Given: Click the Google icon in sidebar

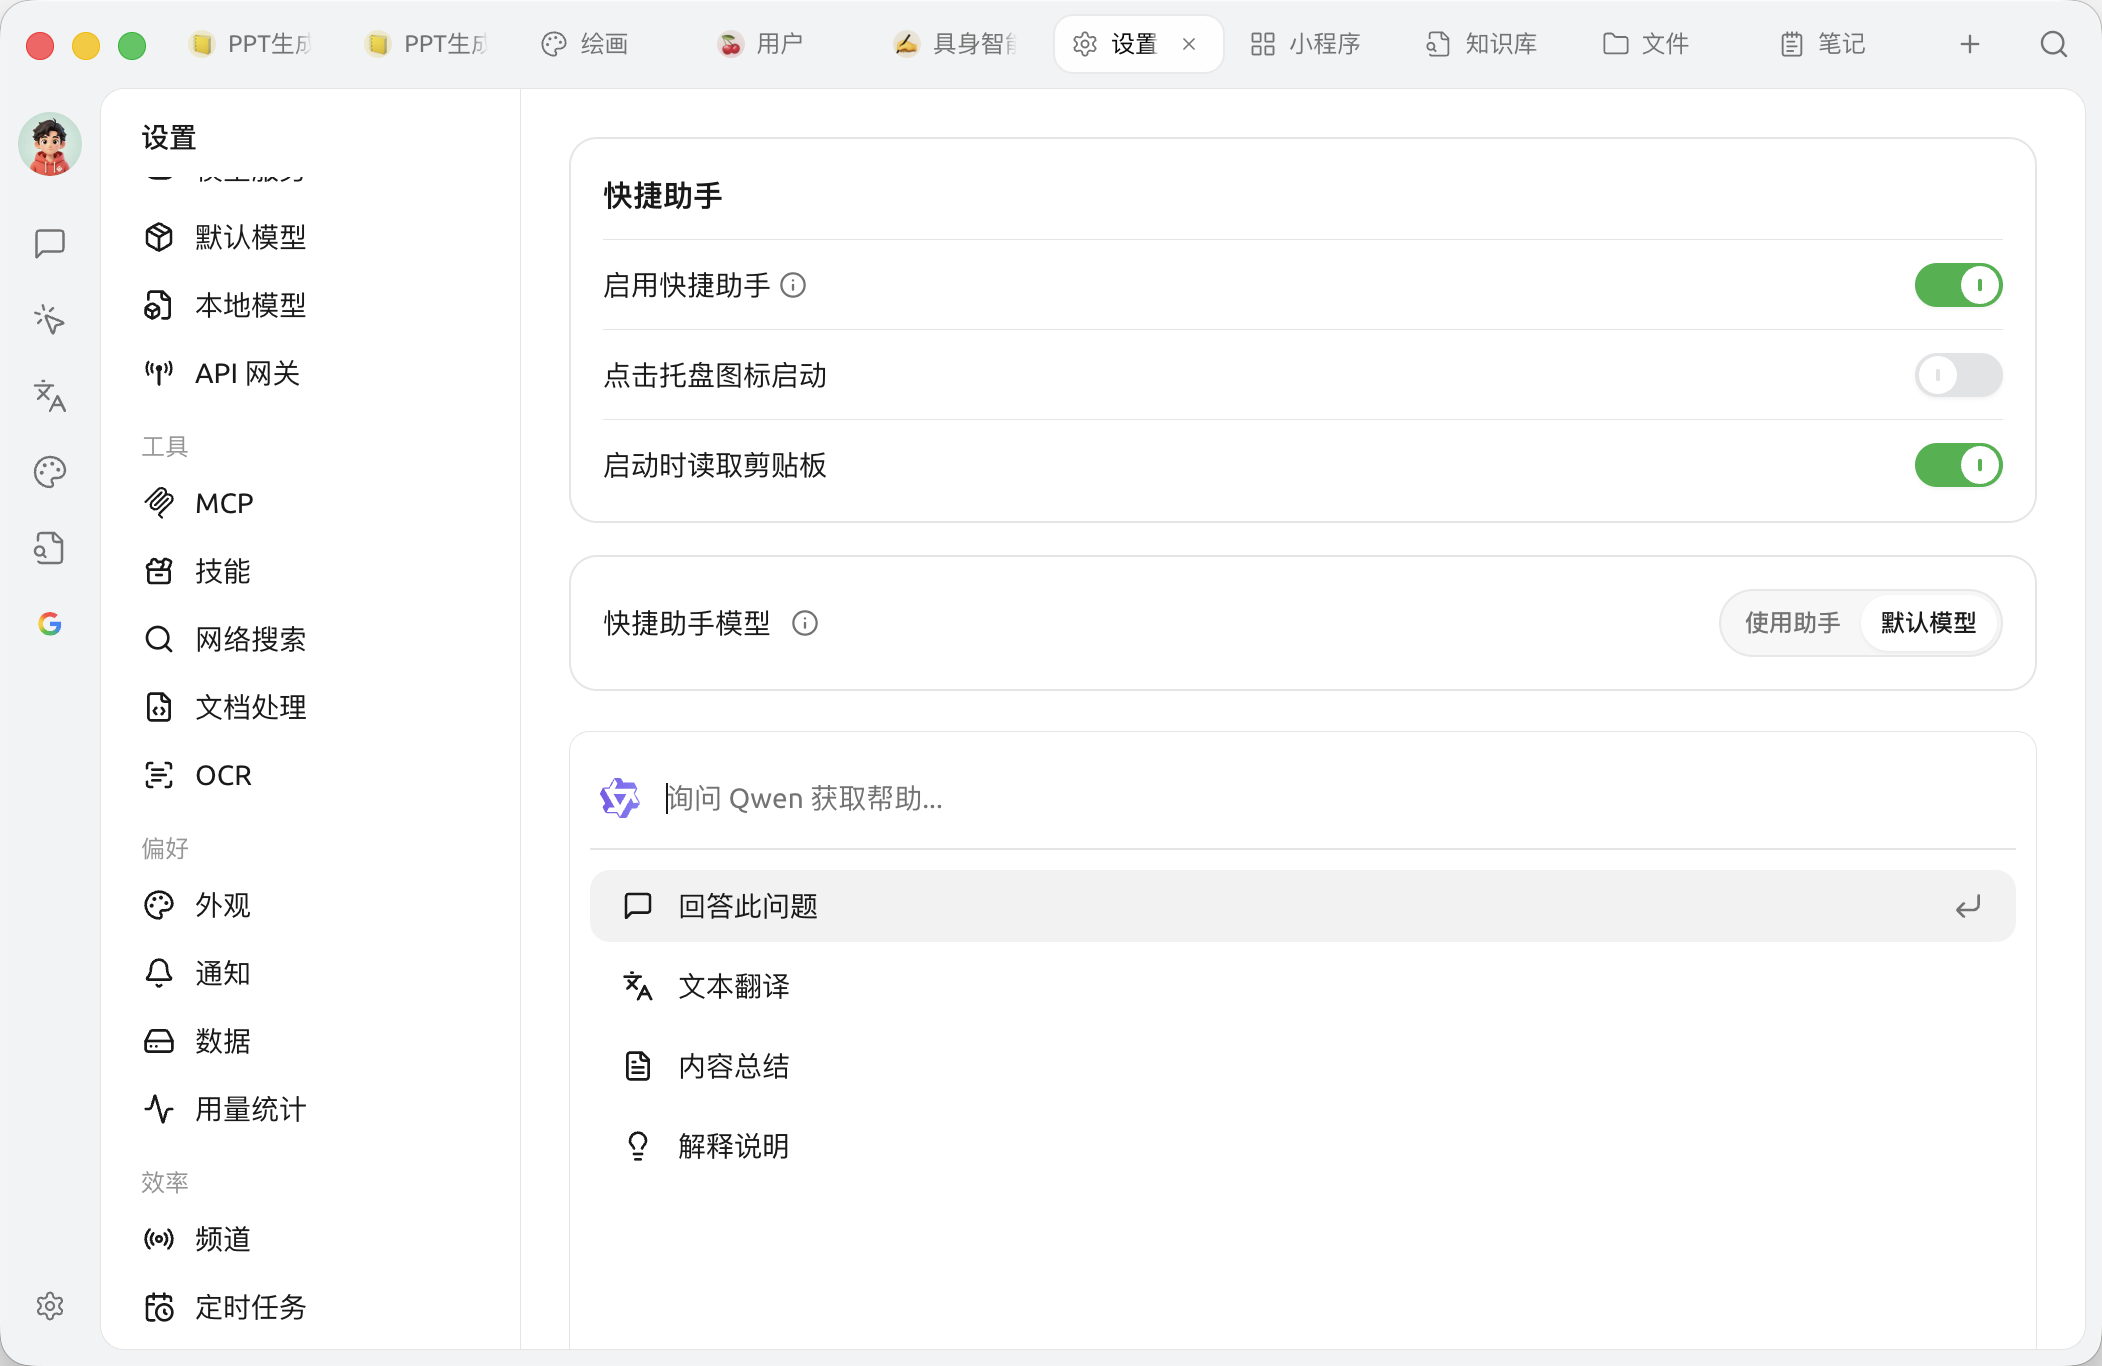Looking at the screenshot, I should tap(50, 624).
